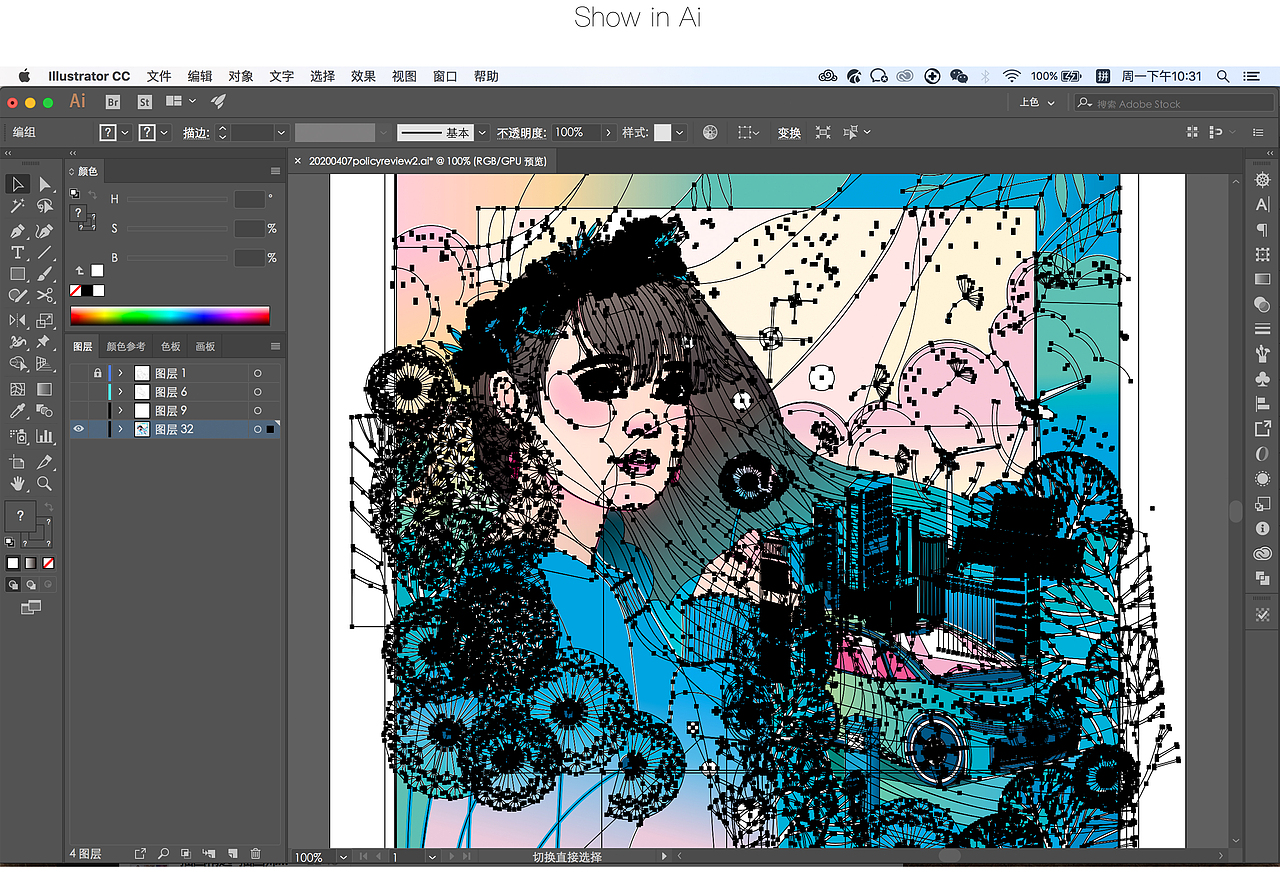Expand layer 图层 32 contents
The width and height of the screenshot is (1280, 878).
pyautogui.click(x=121, y=429)
